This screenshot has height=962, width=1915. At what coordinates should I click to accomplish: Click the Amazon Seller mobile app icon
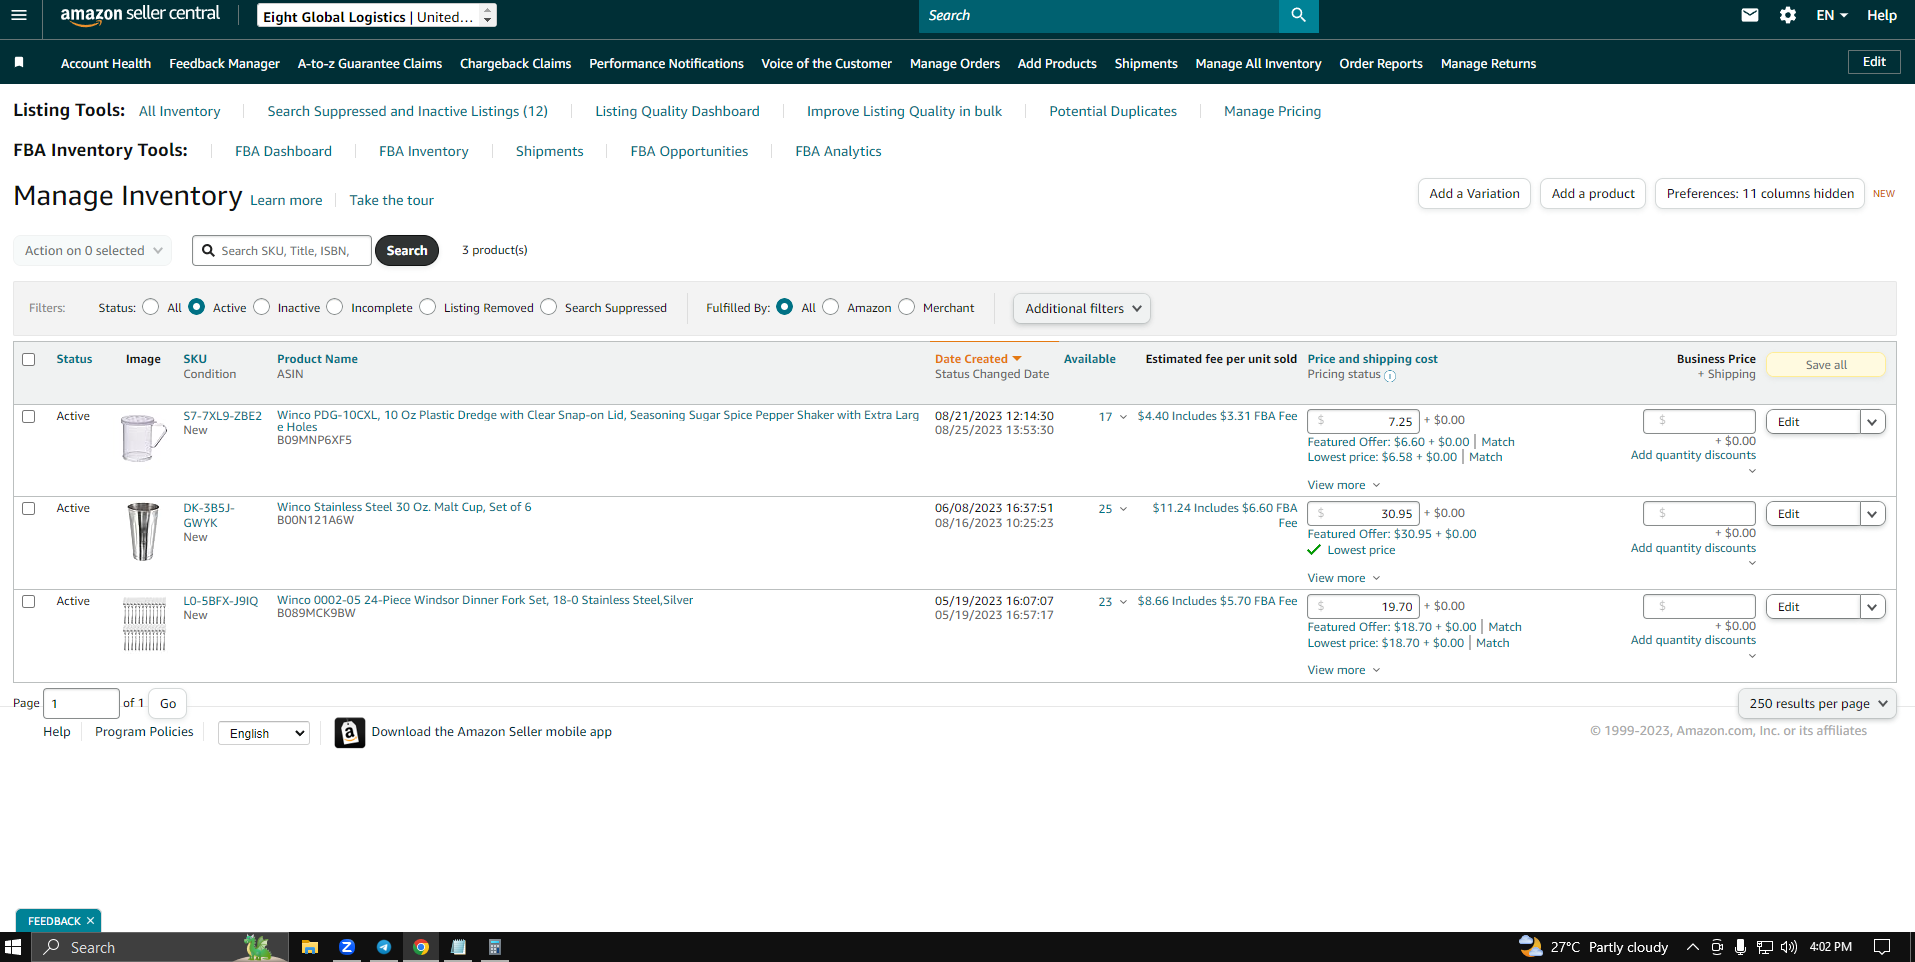[349, 733]
